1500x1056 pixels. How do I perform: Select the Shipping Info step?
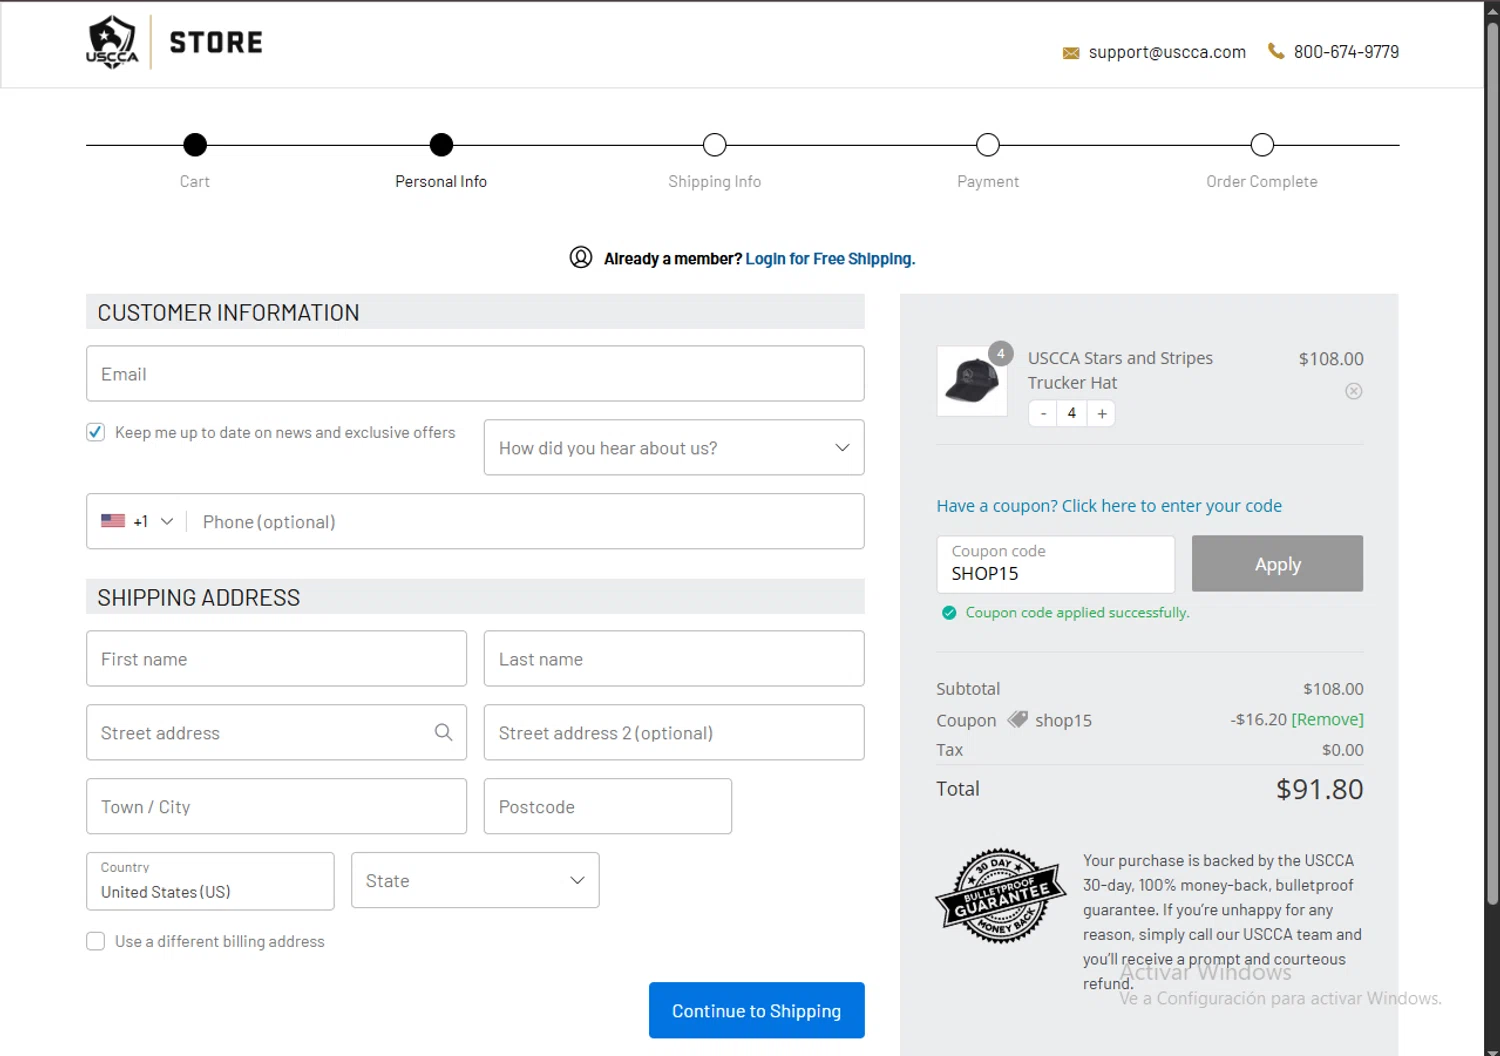click(x=714, y=145)
